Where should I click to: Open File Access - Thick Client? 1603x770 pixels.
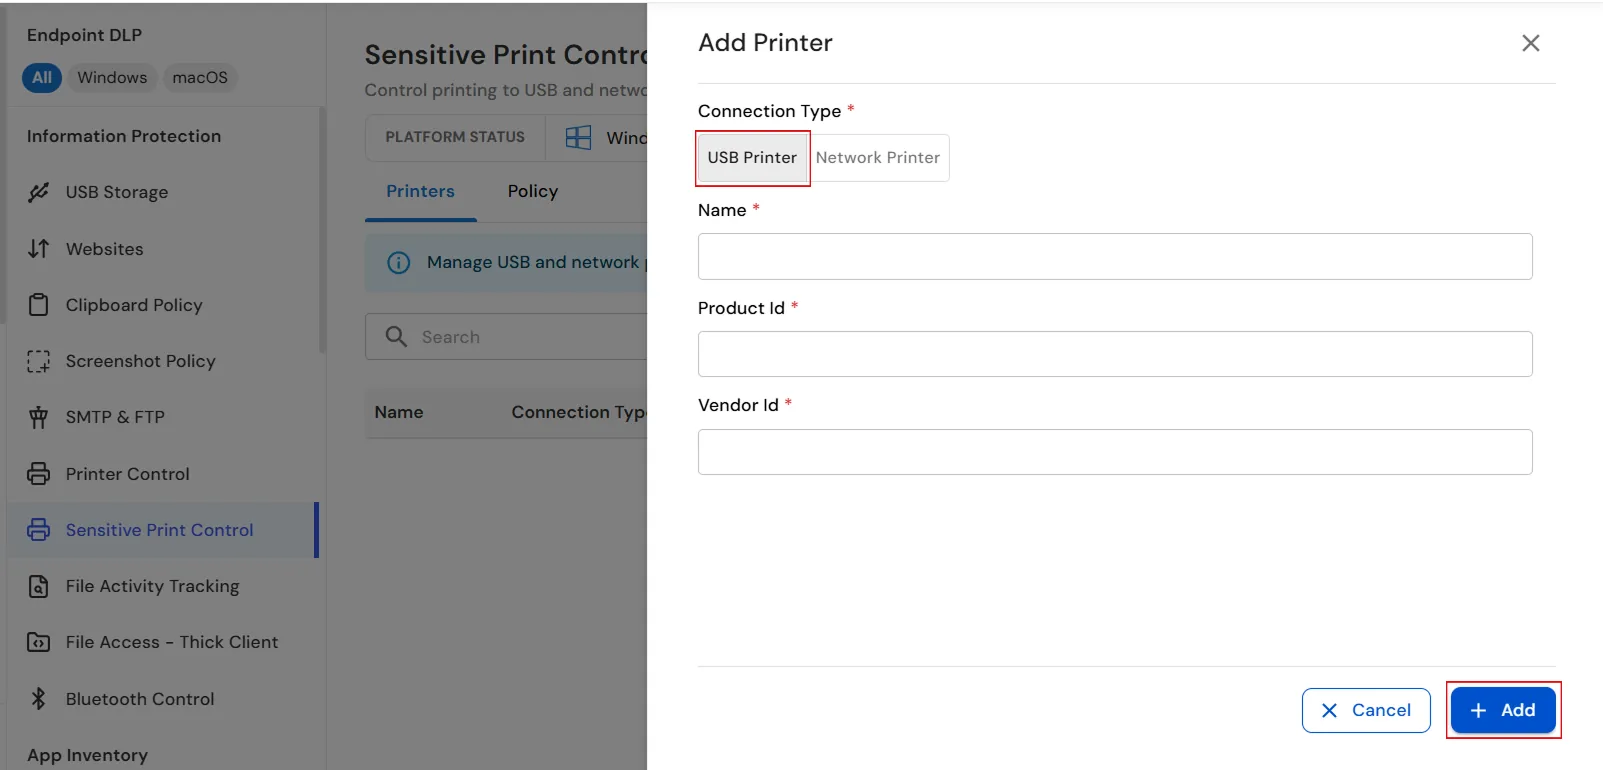click(x=162, y=642)
